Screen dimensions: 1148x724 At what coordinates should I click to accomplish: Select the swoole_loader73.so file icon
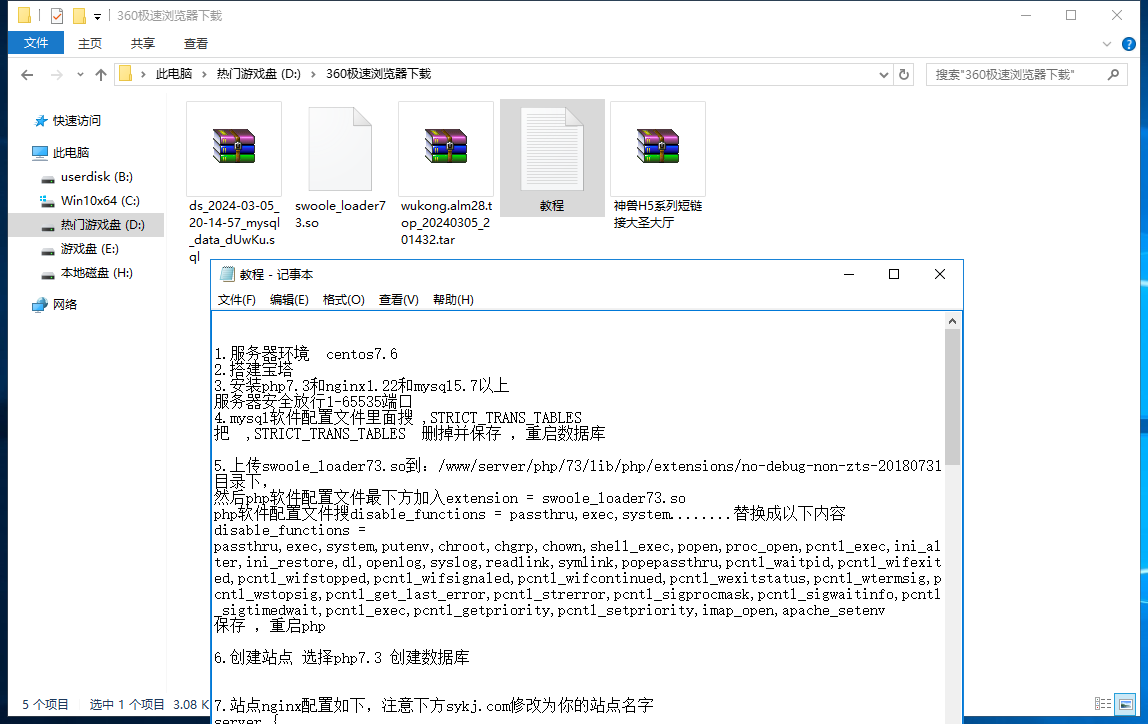(x=340, y=146)
